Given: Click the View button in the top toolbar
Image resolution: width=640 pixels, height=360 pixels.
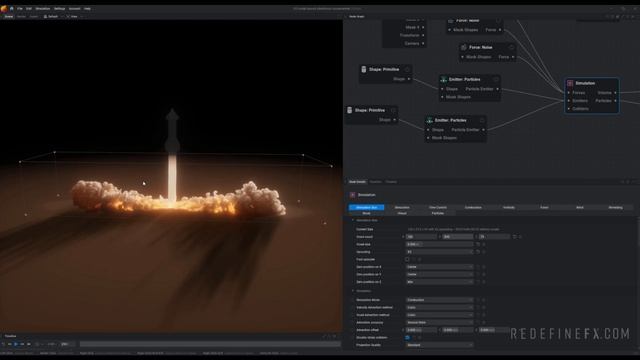Looking at the screenshot, I should point(73,17).
